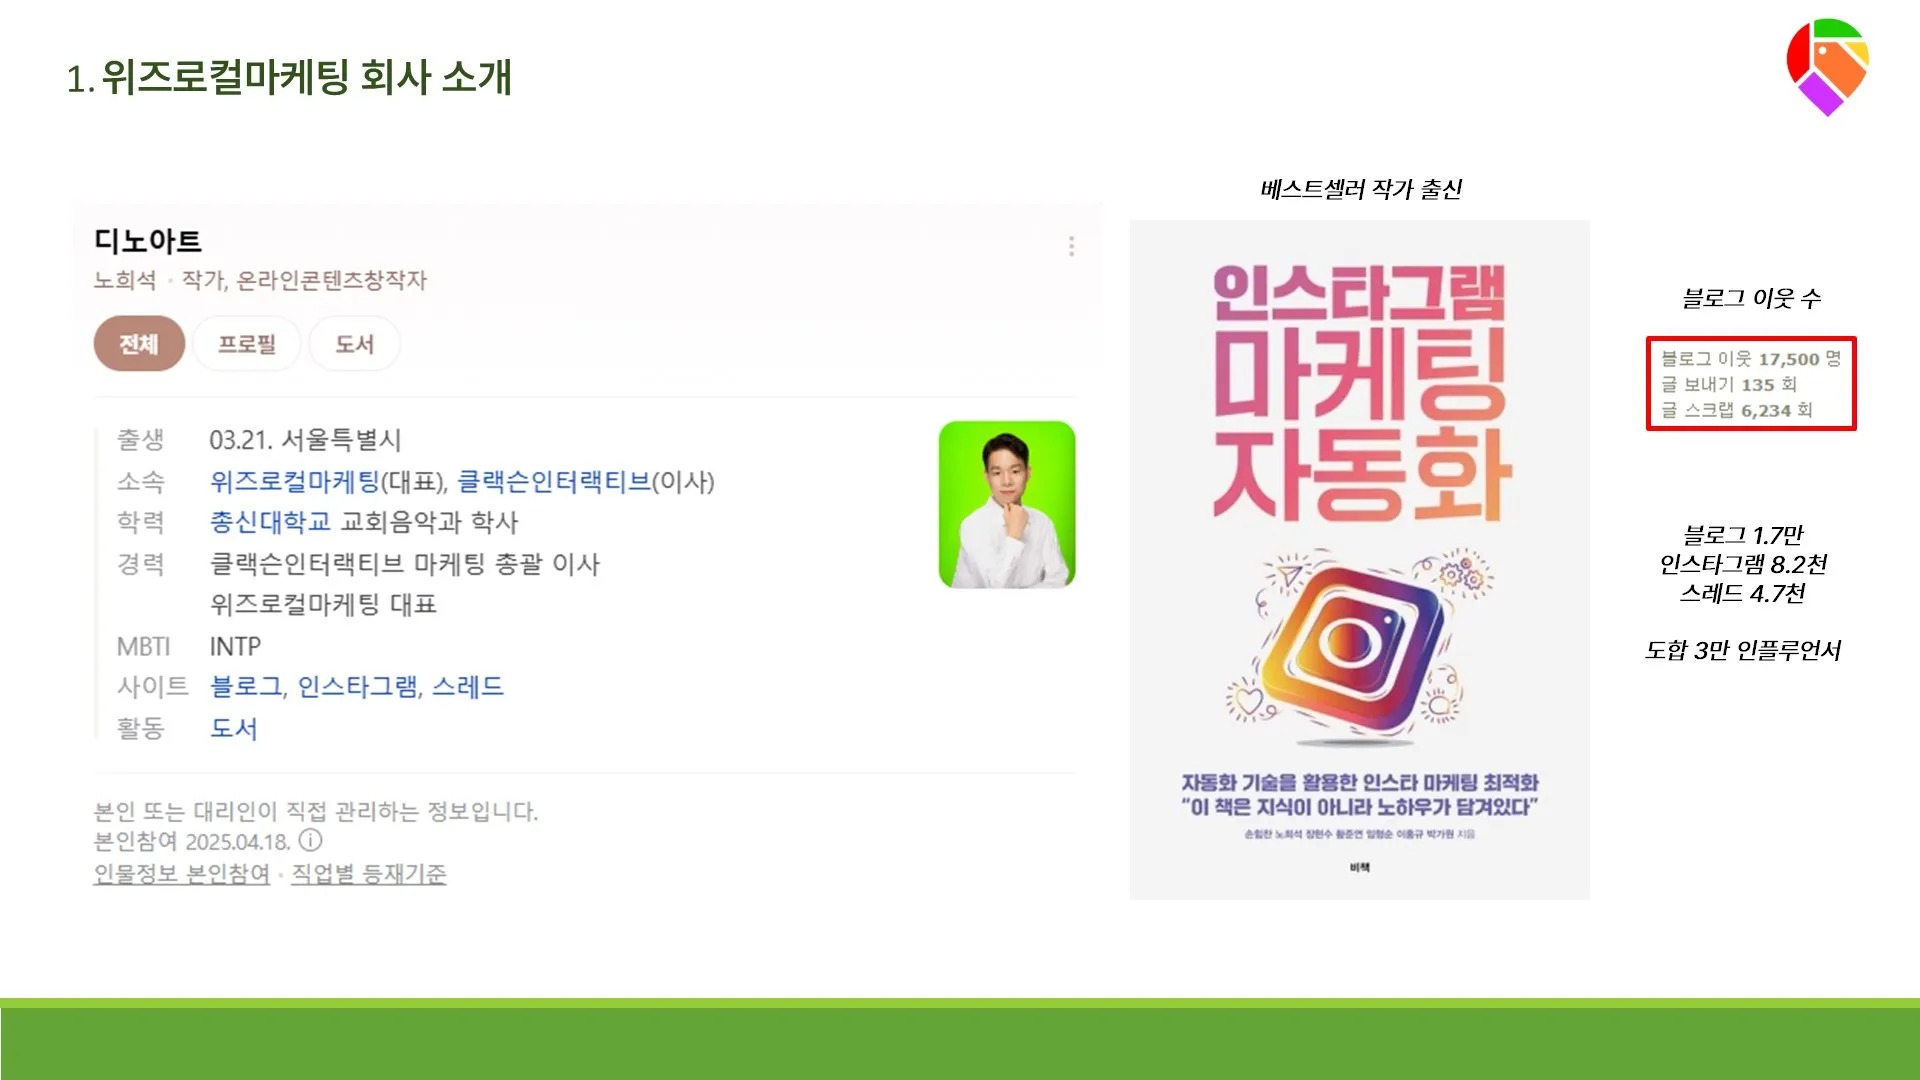Image resolution: width=1920 pixels, height=1080 pixels.
Task: Follow the 총신대학교 link
Action: click(x=270, y=522)
